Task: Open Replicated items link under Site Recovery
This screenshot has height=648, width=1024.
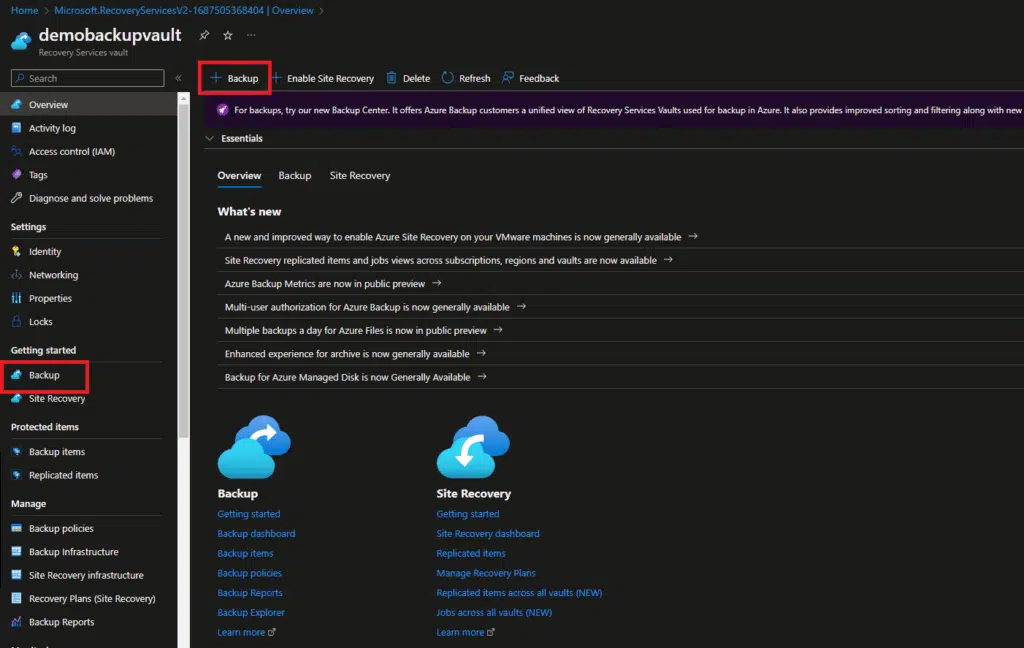Action: (x=471, y=553)
